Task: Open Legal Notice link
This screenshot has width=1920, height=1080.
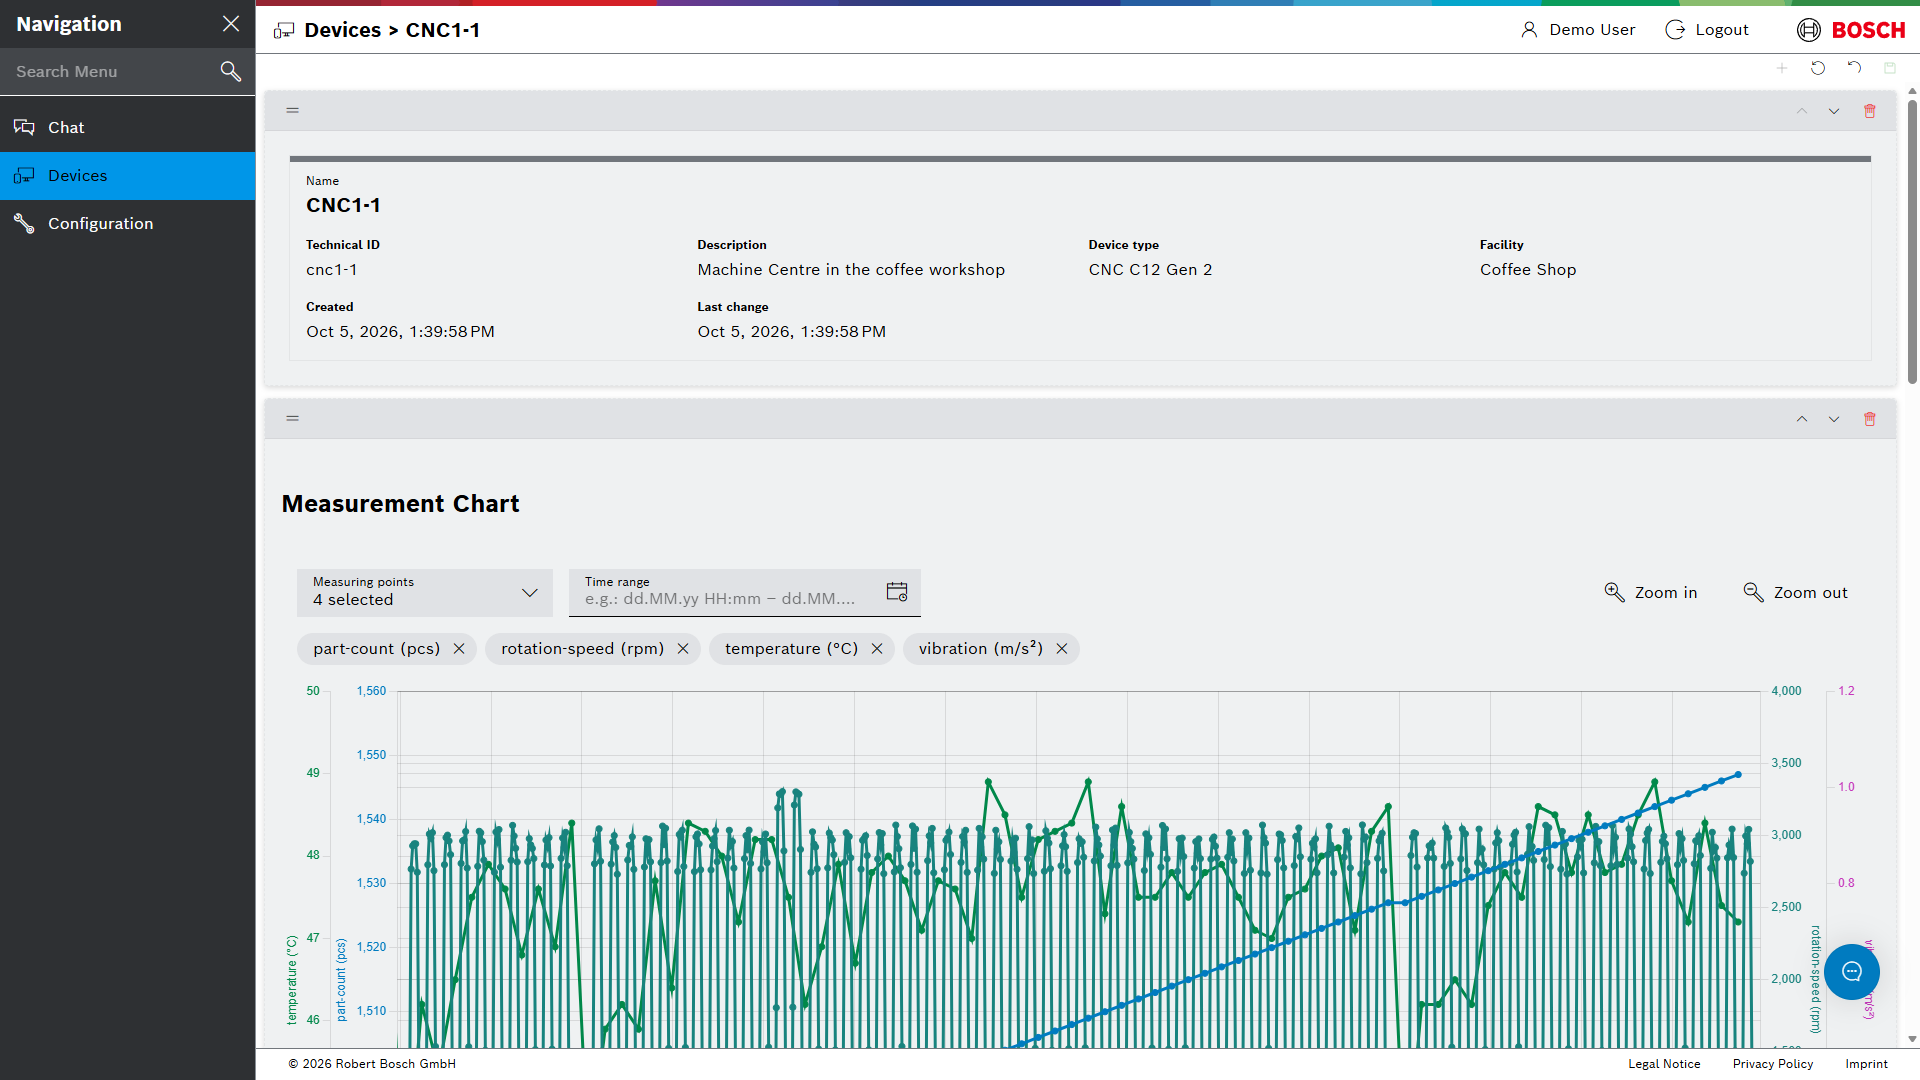Action: pyautogui.click(x=1664, y=1064)
